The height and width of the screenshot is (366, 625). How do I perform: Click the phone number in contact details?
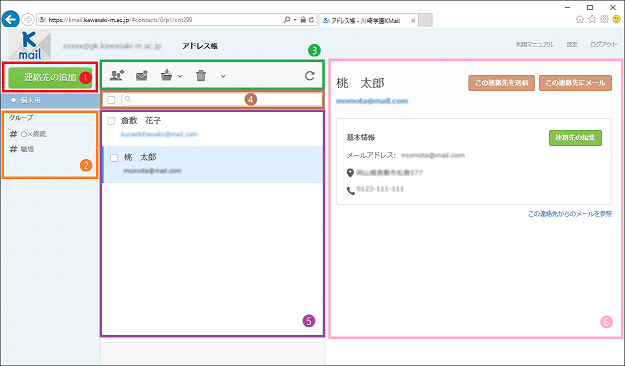pyautogui.click(x=380, y=189)
